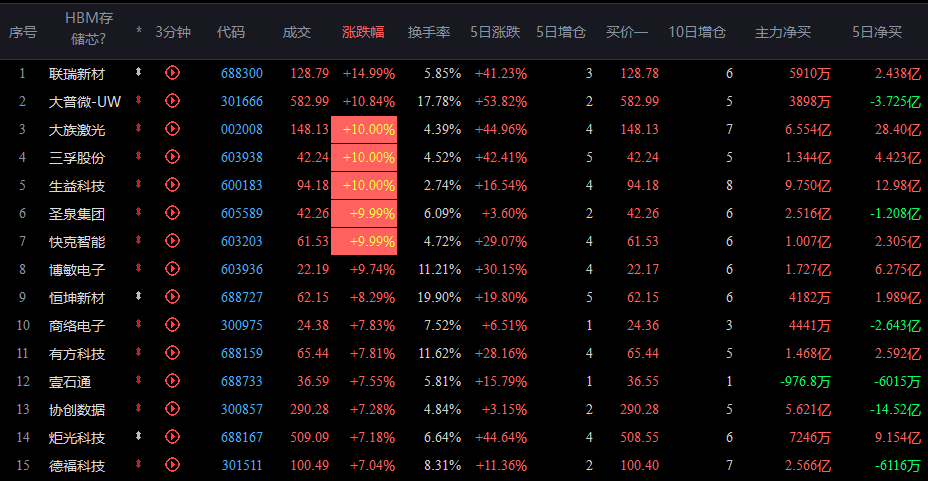
Task: Click the 5日增仓 column header
Action: [560, 32]
